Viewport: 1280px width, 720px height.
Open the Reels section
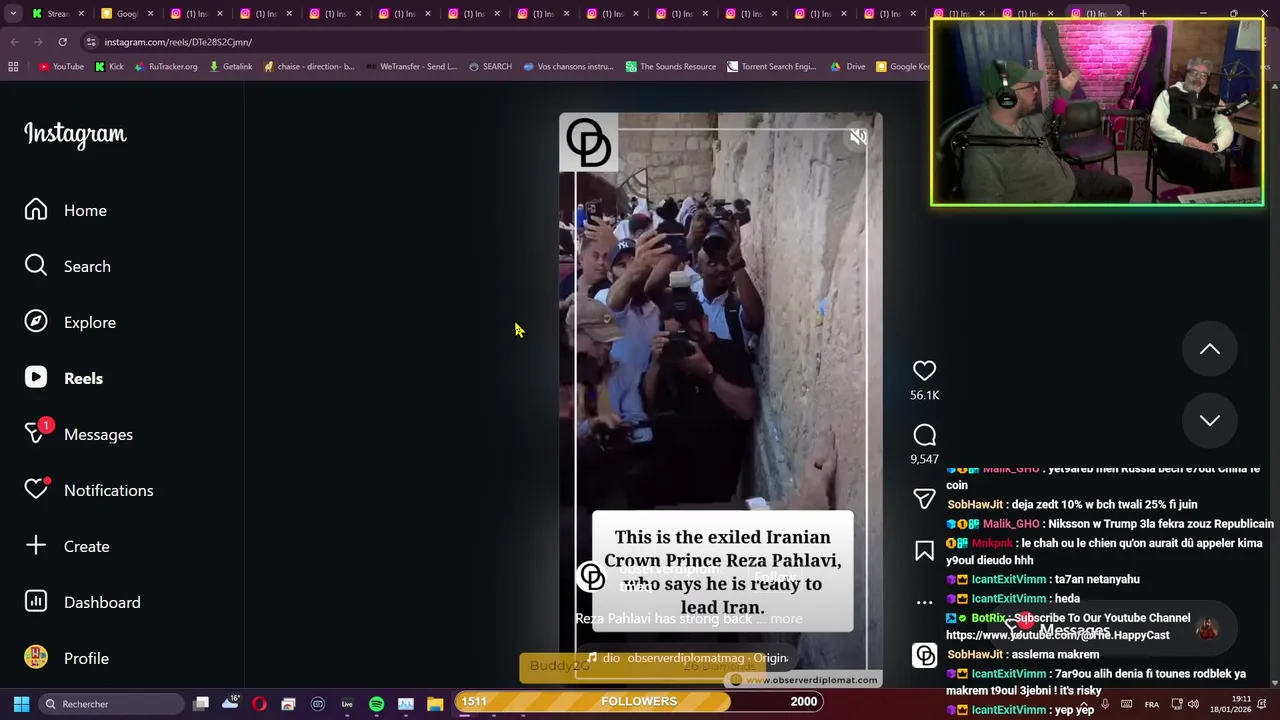[83, 378]
